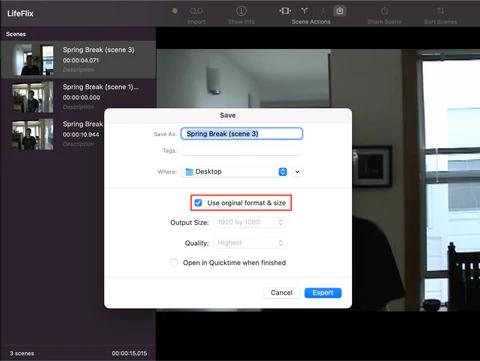Screen dimensions: 480x361
Task: Click the export scene icon in Scene Actions
Action: (340, 11)
